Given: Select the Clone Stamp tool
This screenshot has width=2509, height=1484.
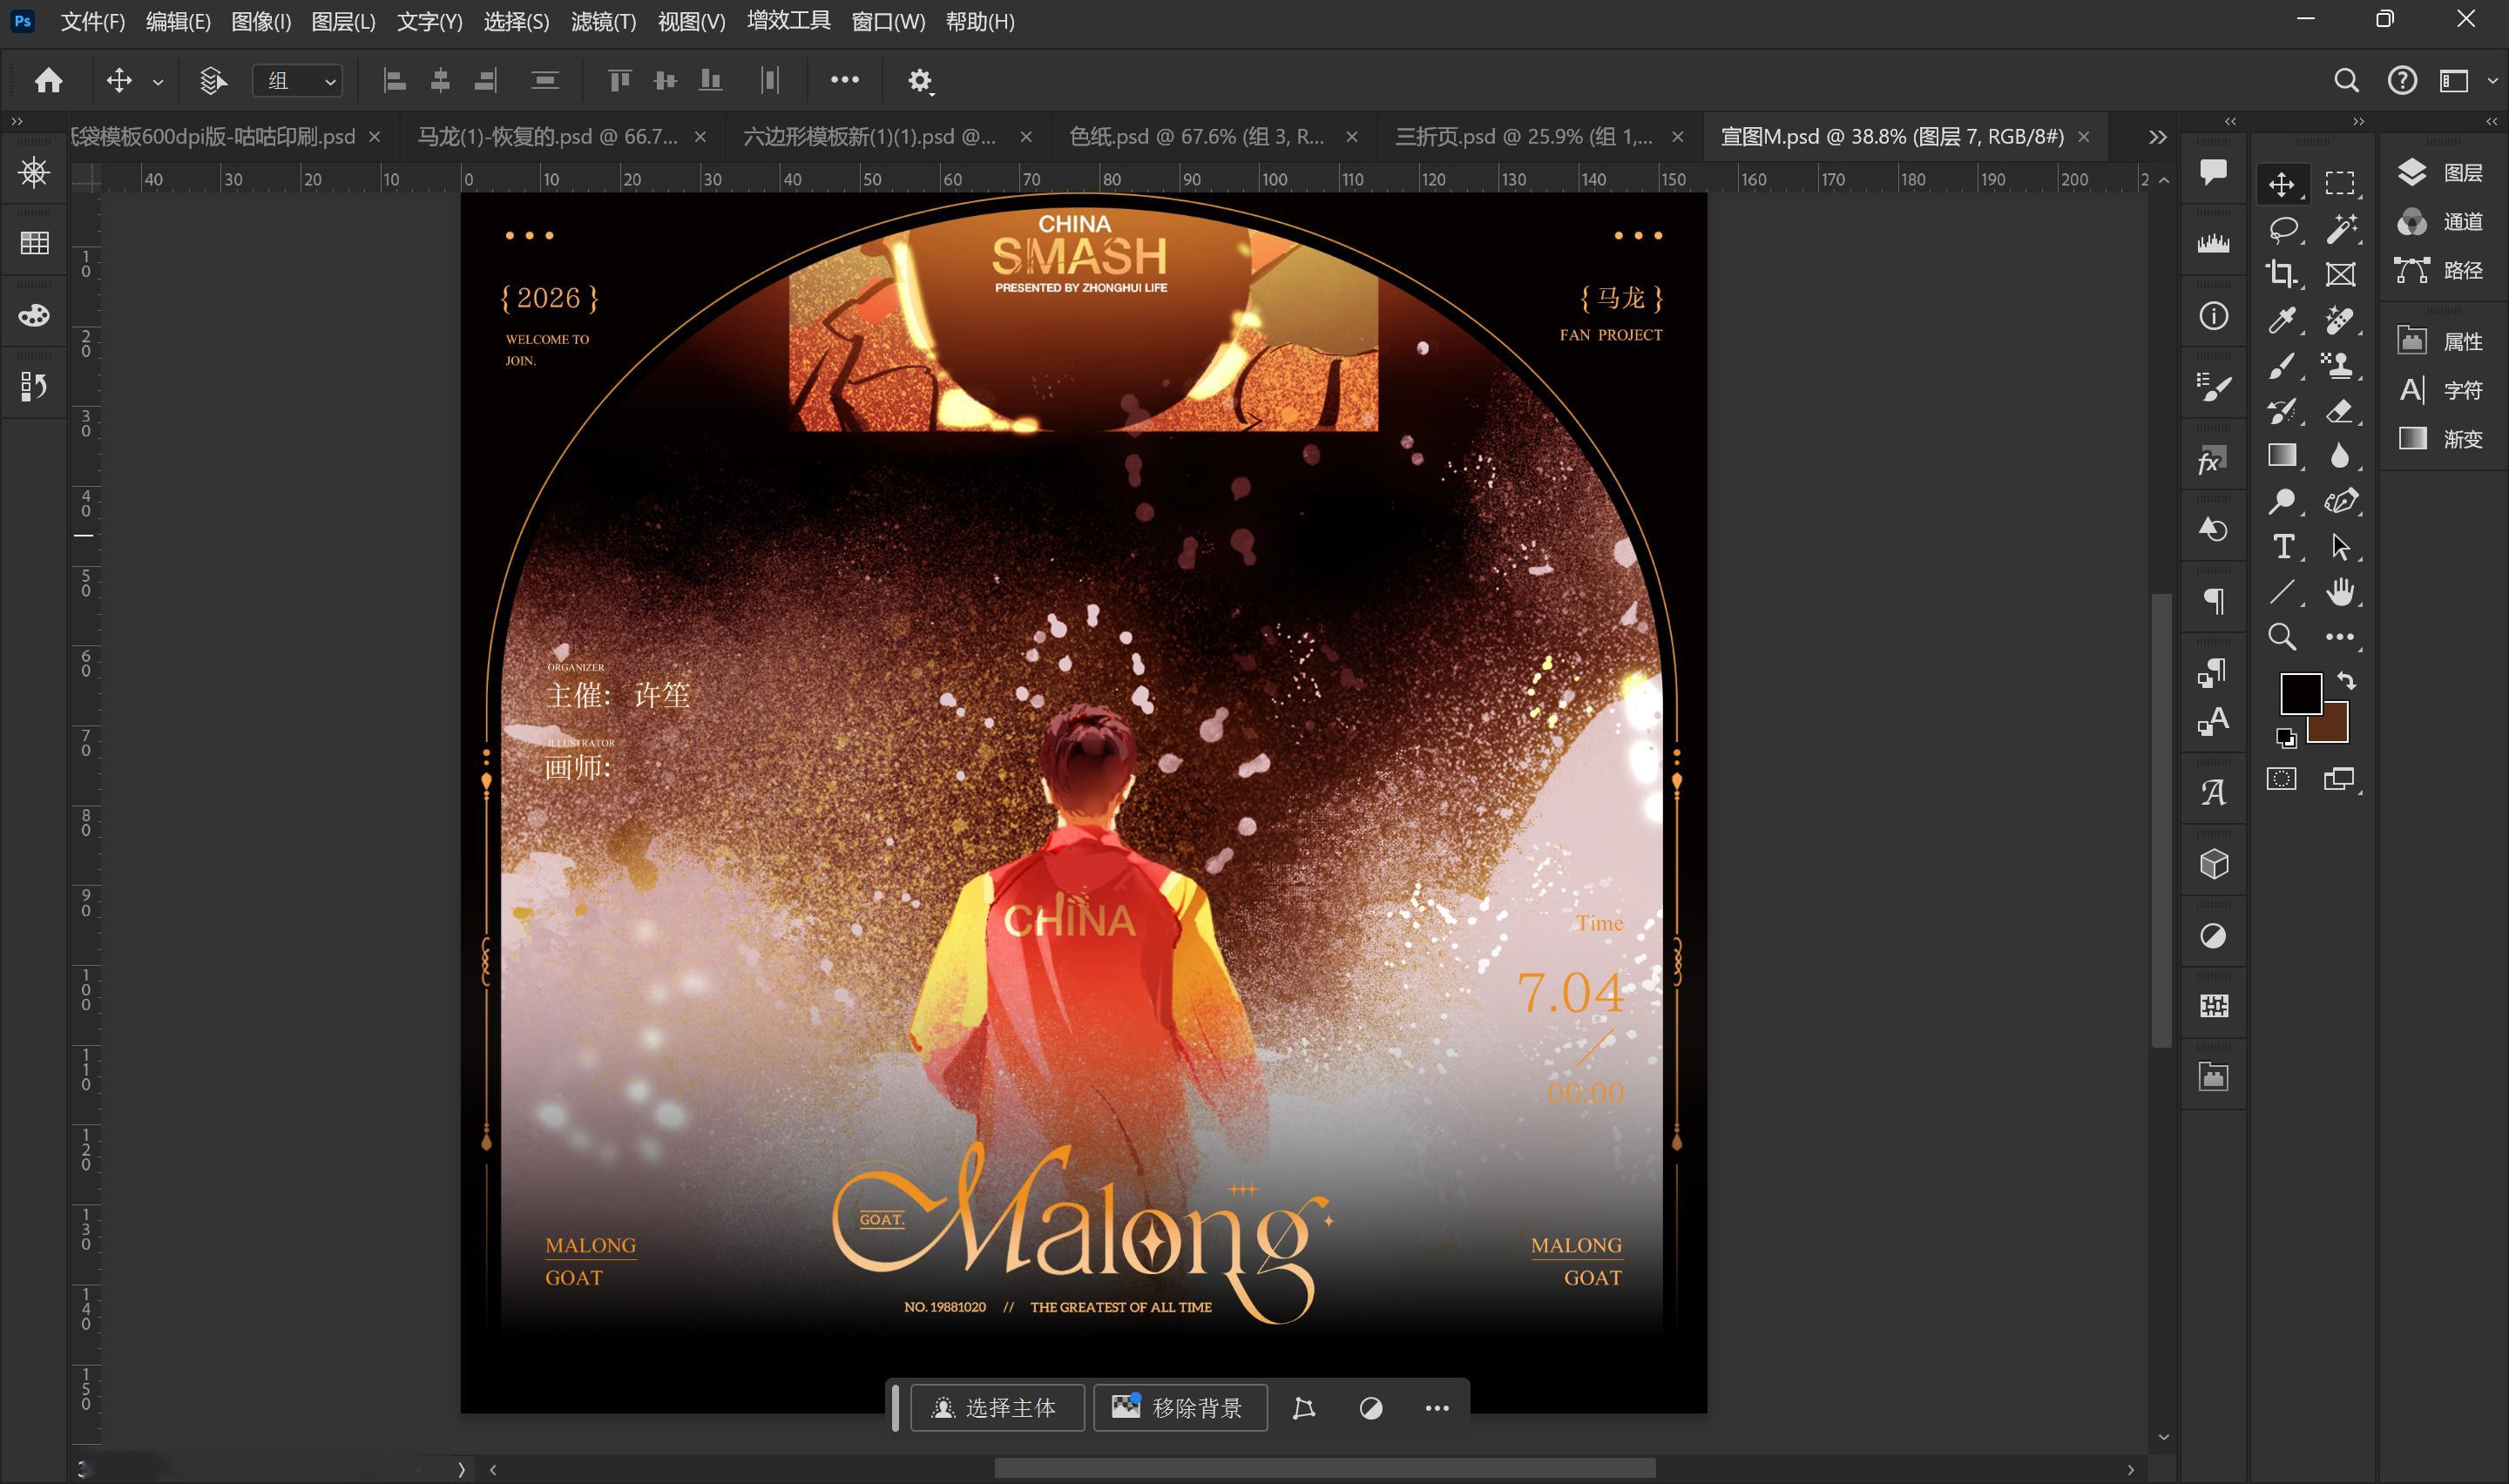Looking at the screenshot, I should point(2339,365).
